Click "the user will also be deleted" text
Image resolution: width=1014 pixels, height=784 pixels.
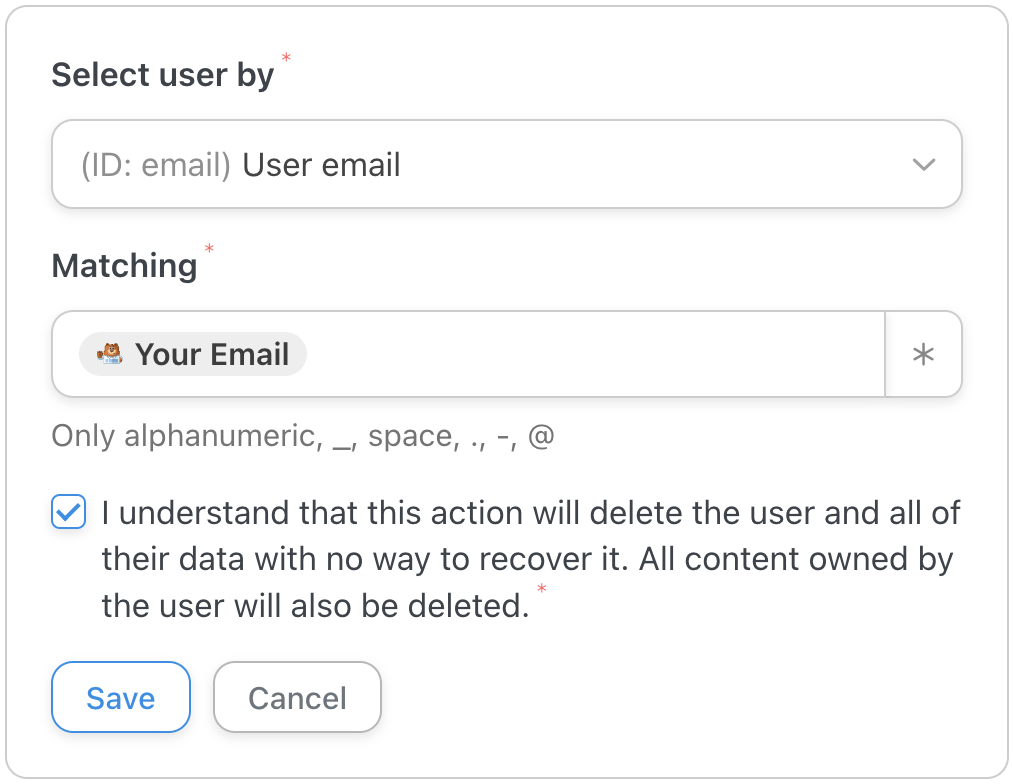tap(314, 605)
